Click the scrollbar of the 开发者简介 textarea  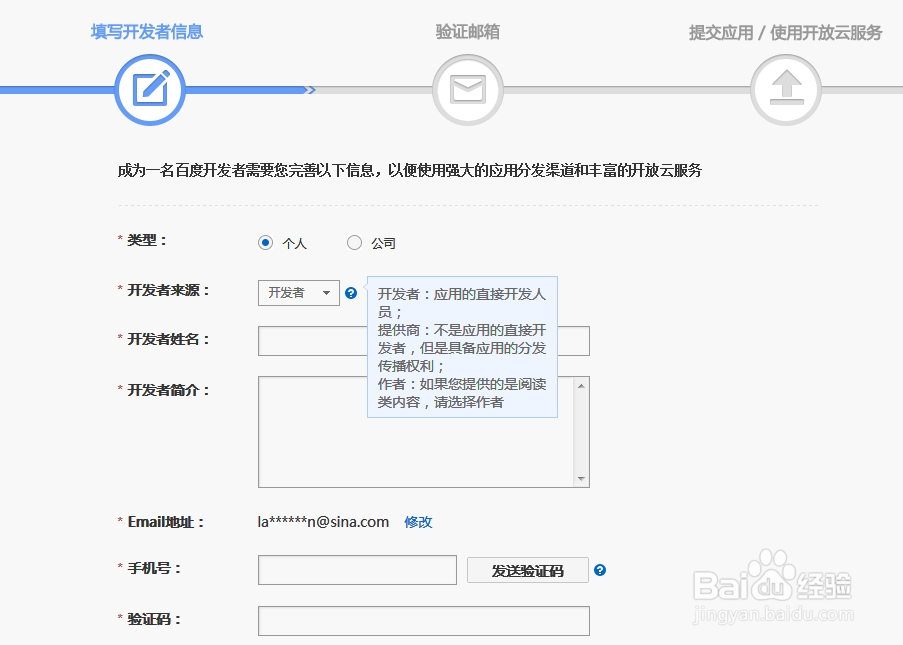(x=581, y=430)
